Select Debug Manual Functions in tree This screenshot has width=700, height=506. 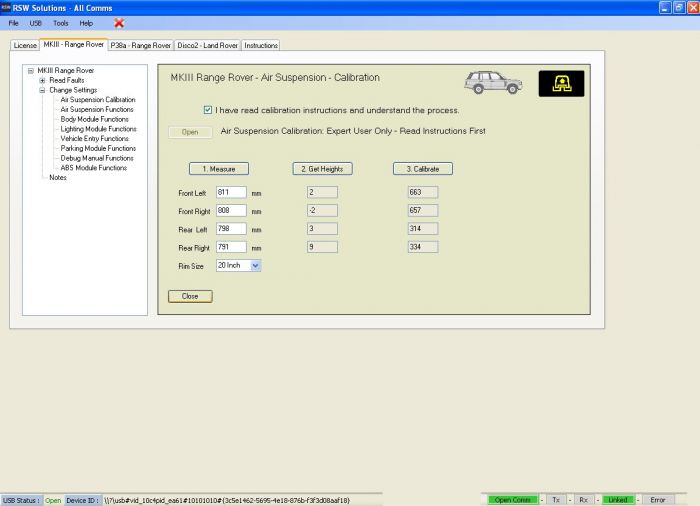pyautogui.click(x=97, y=158)
